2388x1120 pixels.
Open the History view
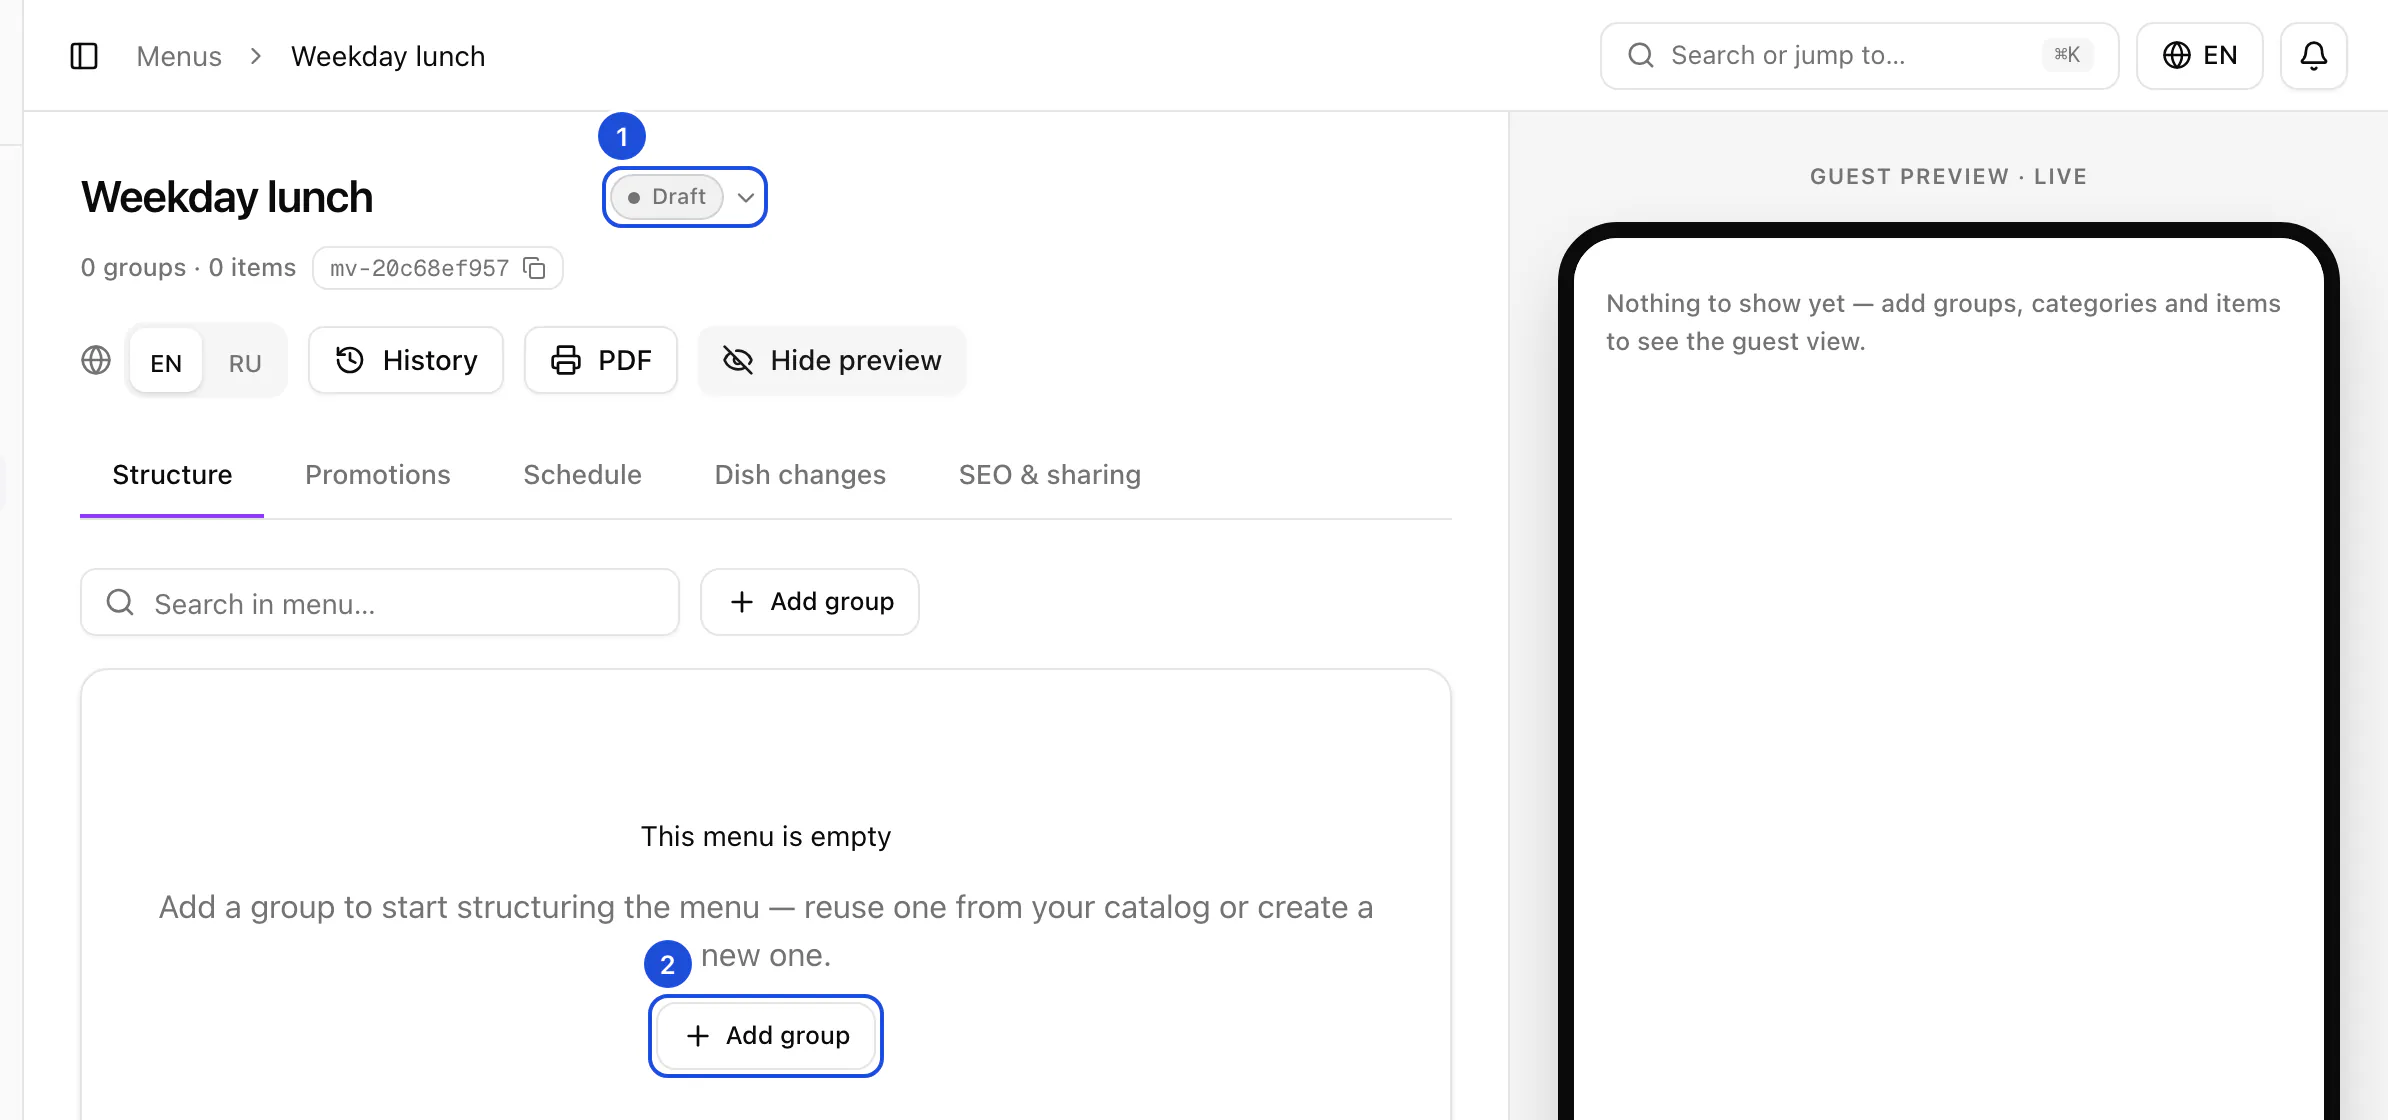[406, 360]
